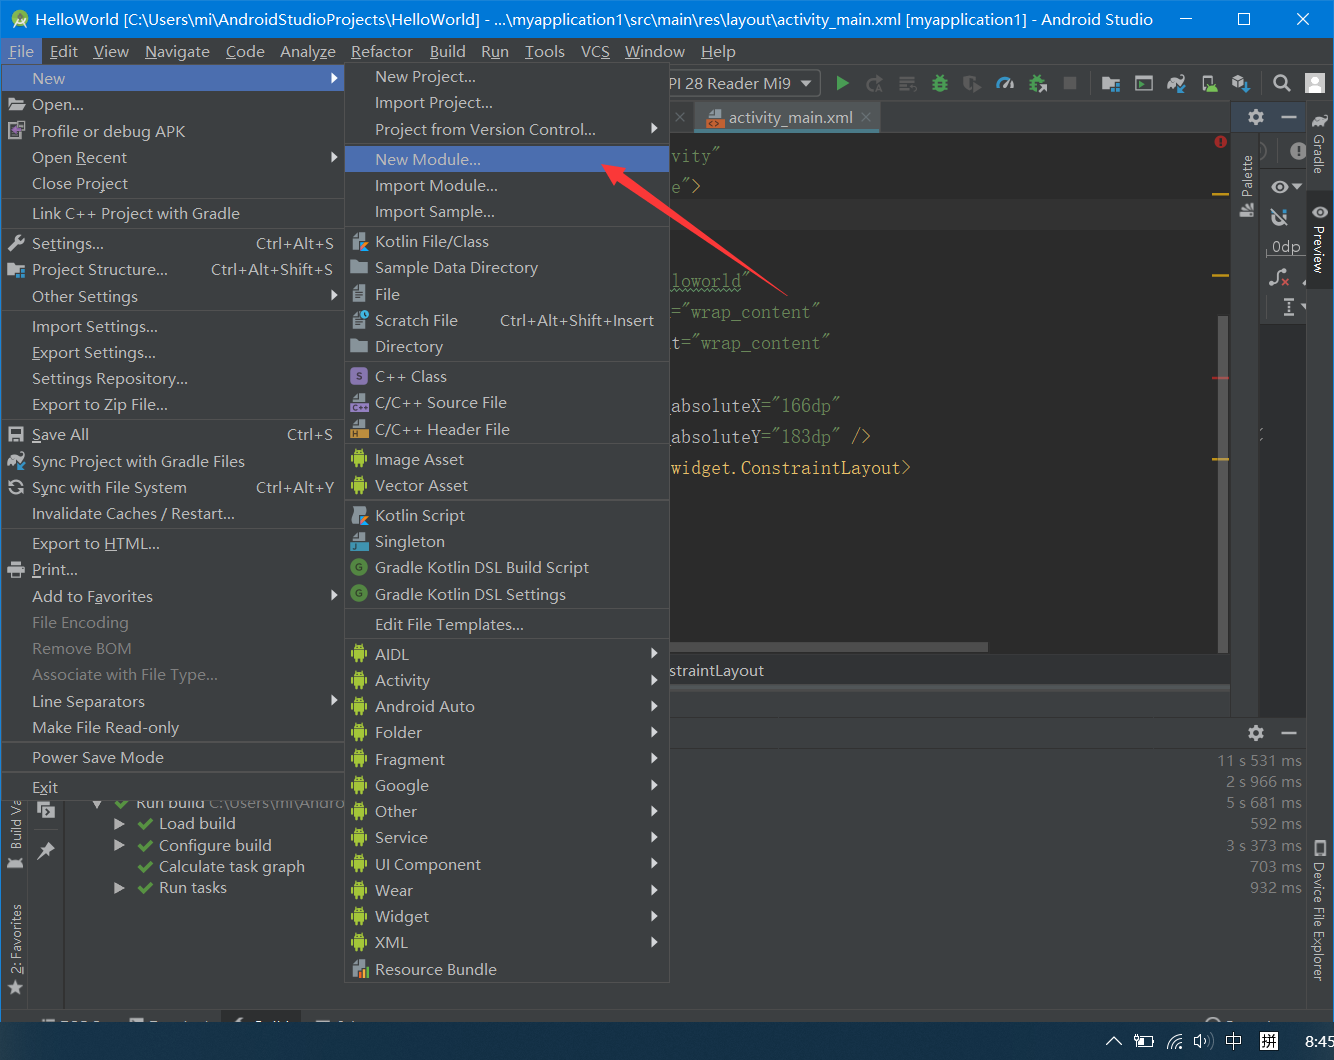Sync project with Gradle elephant icon
Image resolution: width=1334 pixels, height=1060 pixels.
(1176, 83)
